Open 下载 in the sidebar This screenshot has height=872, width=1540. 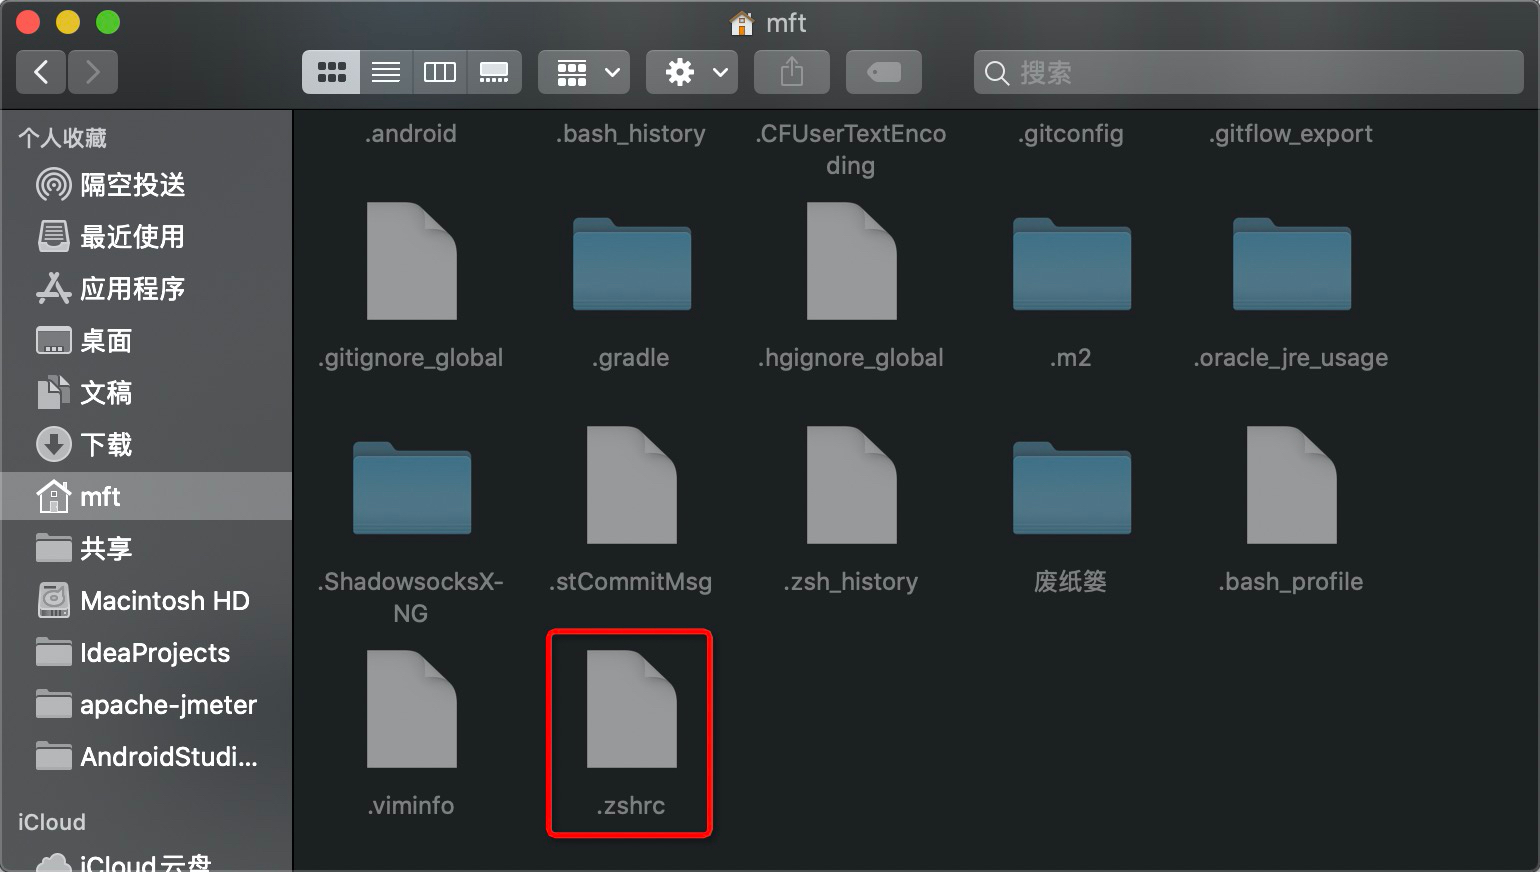click(x=146, y=445)
